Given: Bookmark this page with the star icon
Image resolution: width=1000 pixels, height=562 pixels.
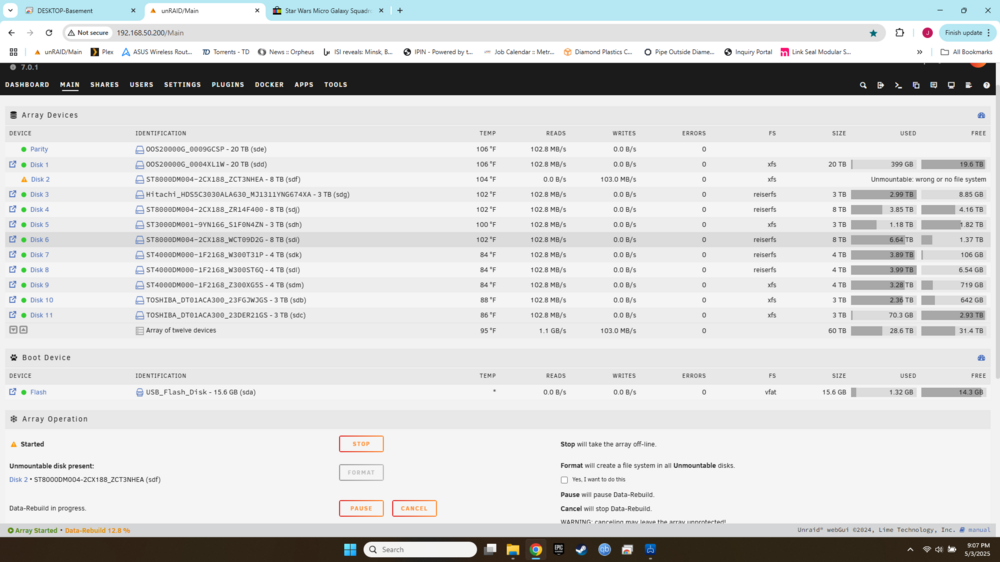Looking at the screenshot, I should (x=873, y=33).
